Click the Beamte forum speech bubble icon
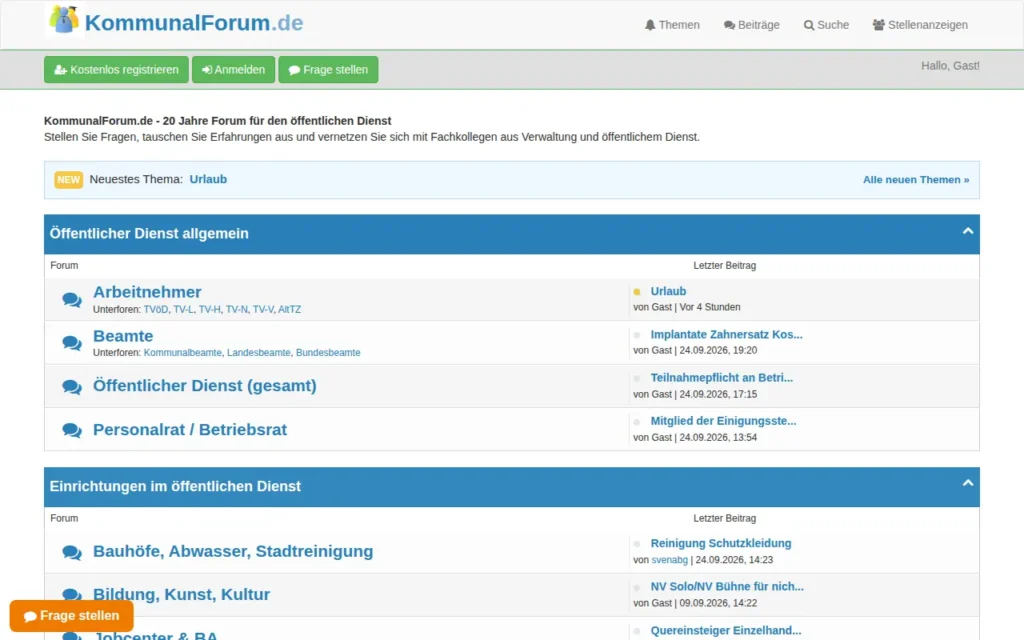 pos(72,343)
